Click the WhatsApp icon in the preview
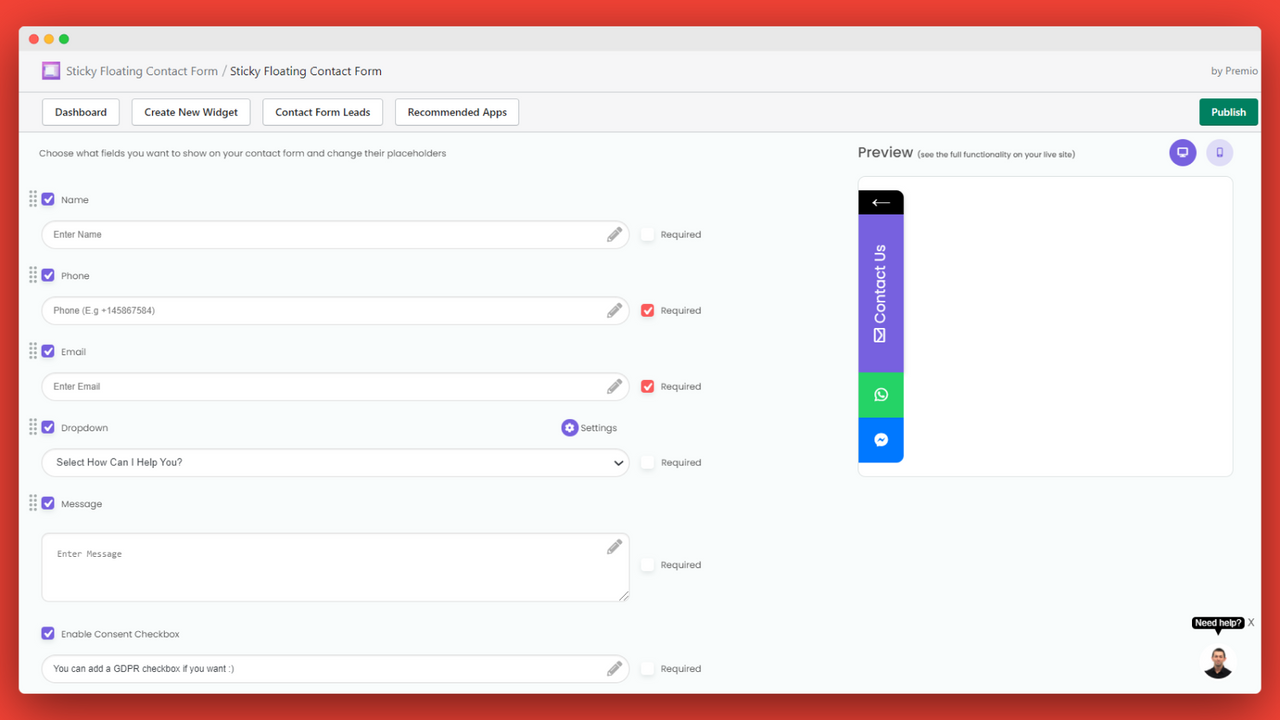1280x720 pixels. (880, 394)
